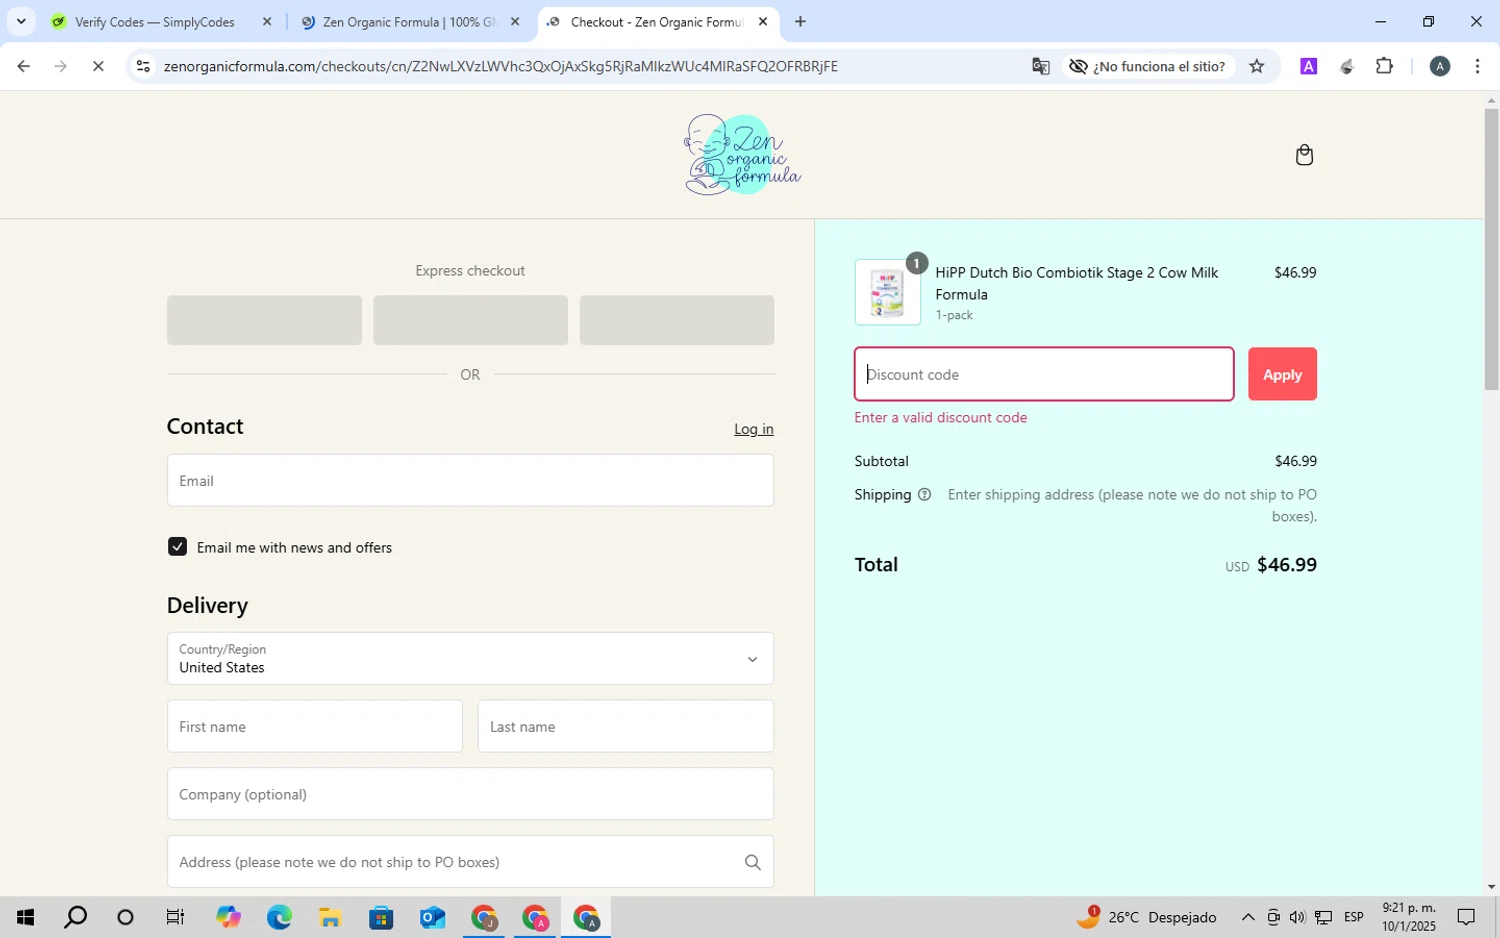
Task: Focus the Email input field
Action: (470, 480)
